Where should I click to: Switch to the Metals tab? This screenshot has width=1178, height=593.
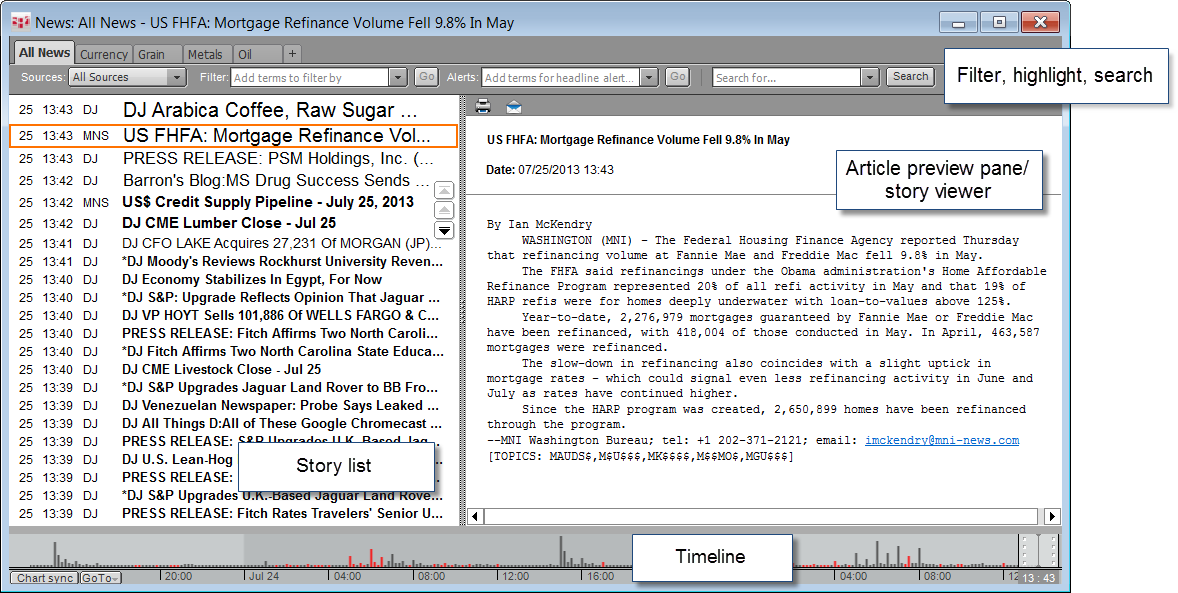pyautogui.click(x=205, y=54)
